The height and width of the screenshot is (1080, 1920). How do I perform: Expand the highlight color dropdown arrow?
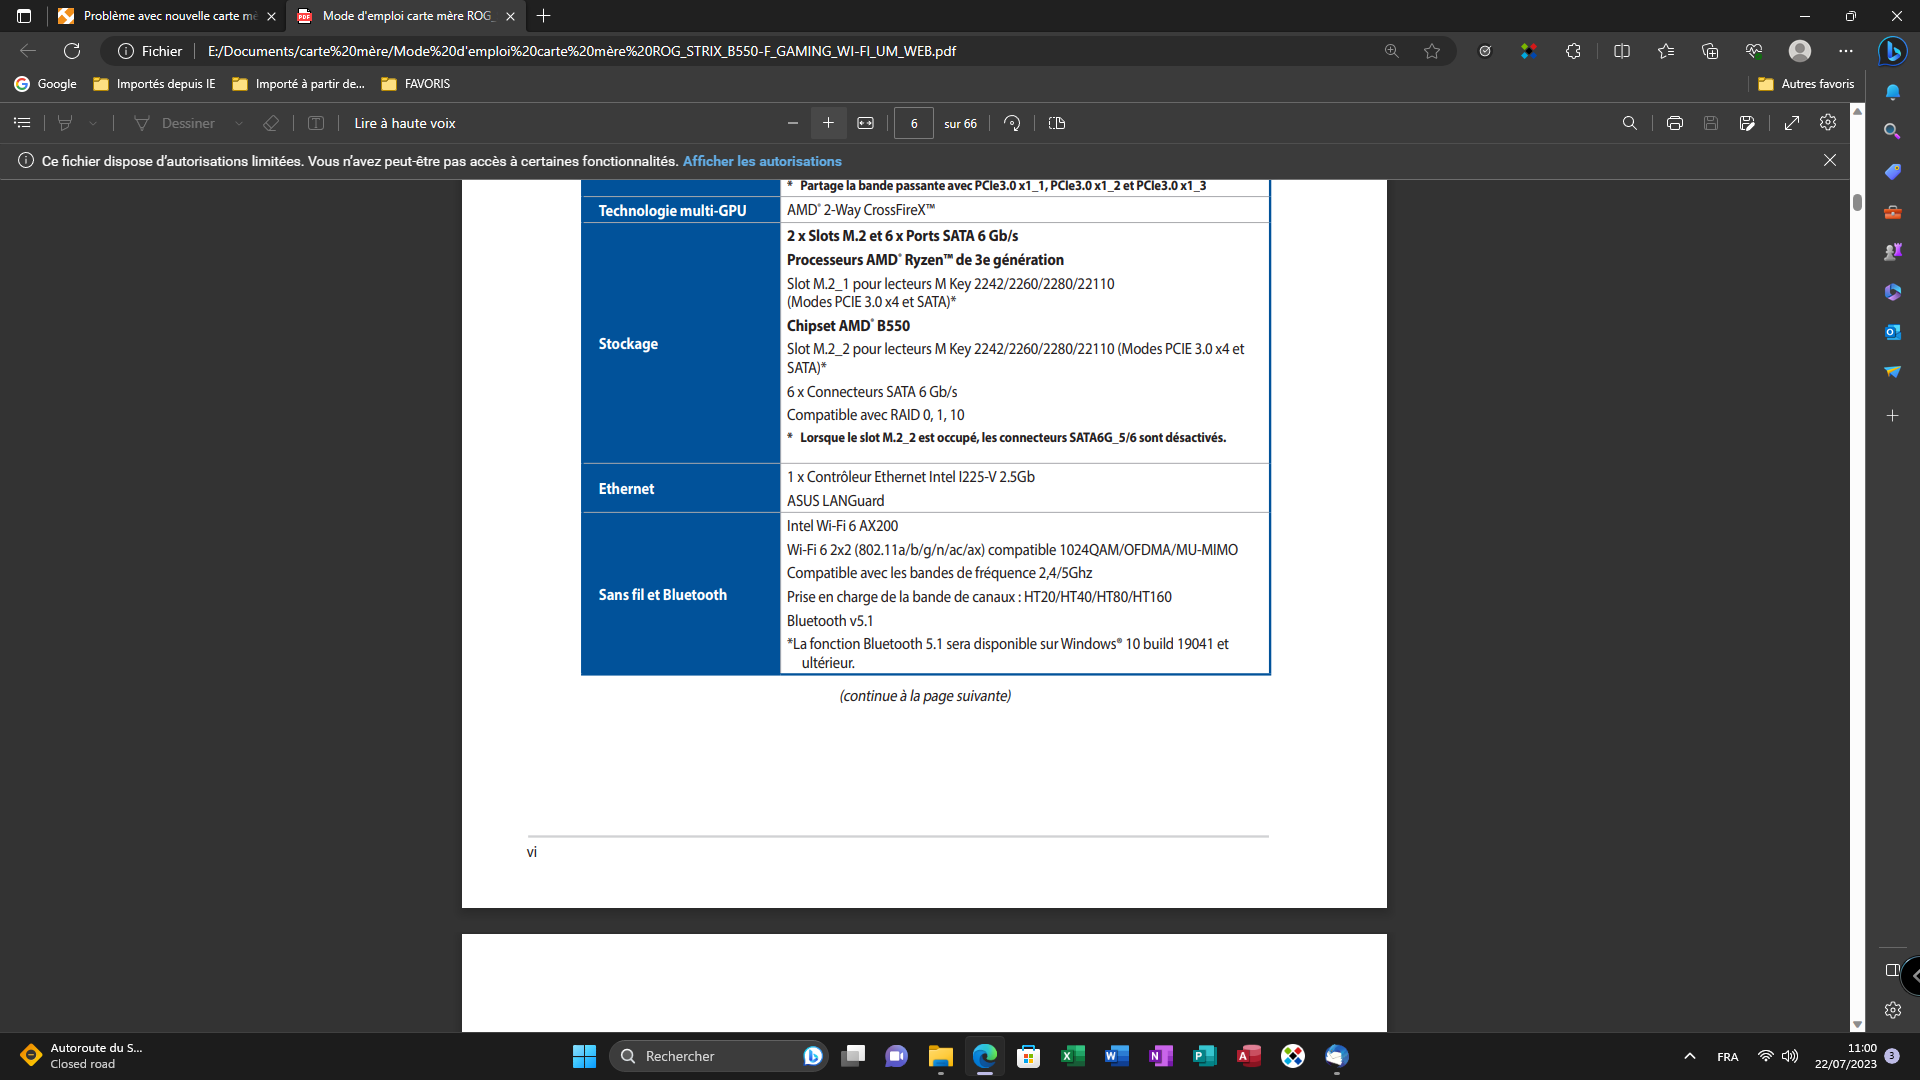click(93, 123)
